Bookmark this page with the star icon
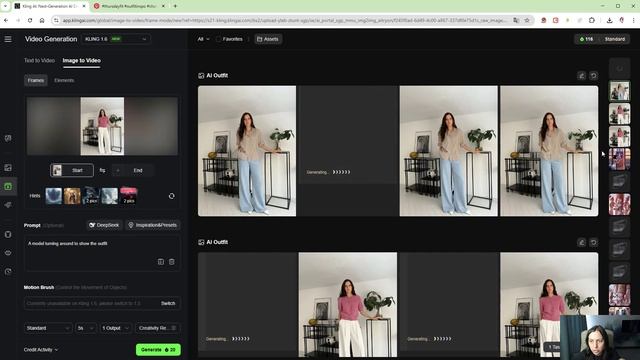The width and height of the screenshot is (640, 360). [527, 20]
